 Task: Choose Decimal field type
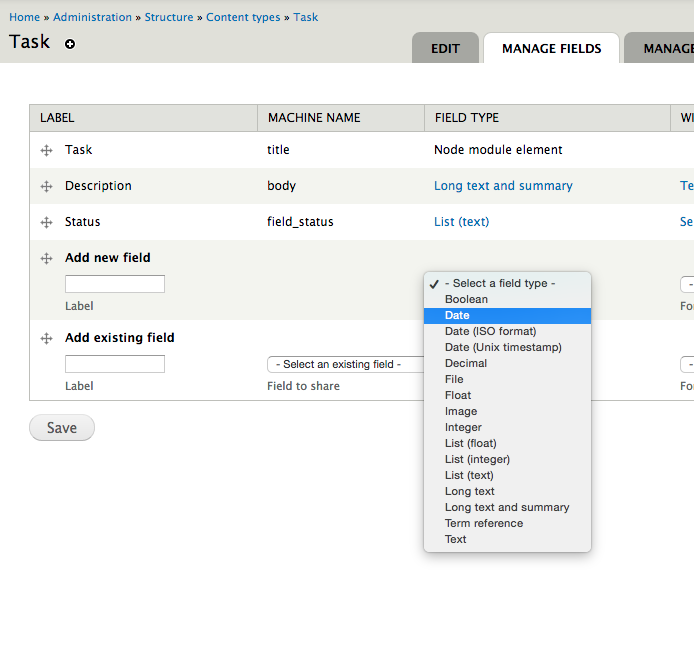coord(507,363)
